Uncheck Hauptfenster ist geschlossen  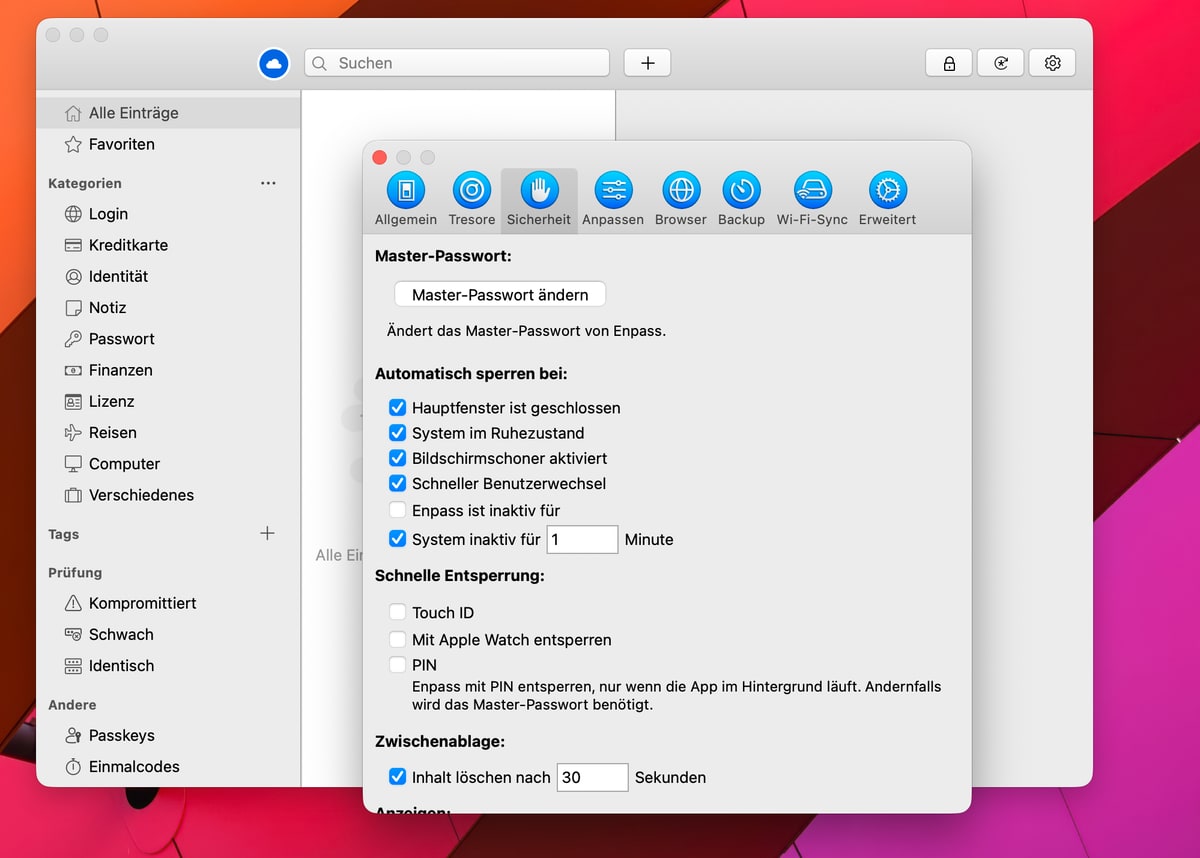398,408
